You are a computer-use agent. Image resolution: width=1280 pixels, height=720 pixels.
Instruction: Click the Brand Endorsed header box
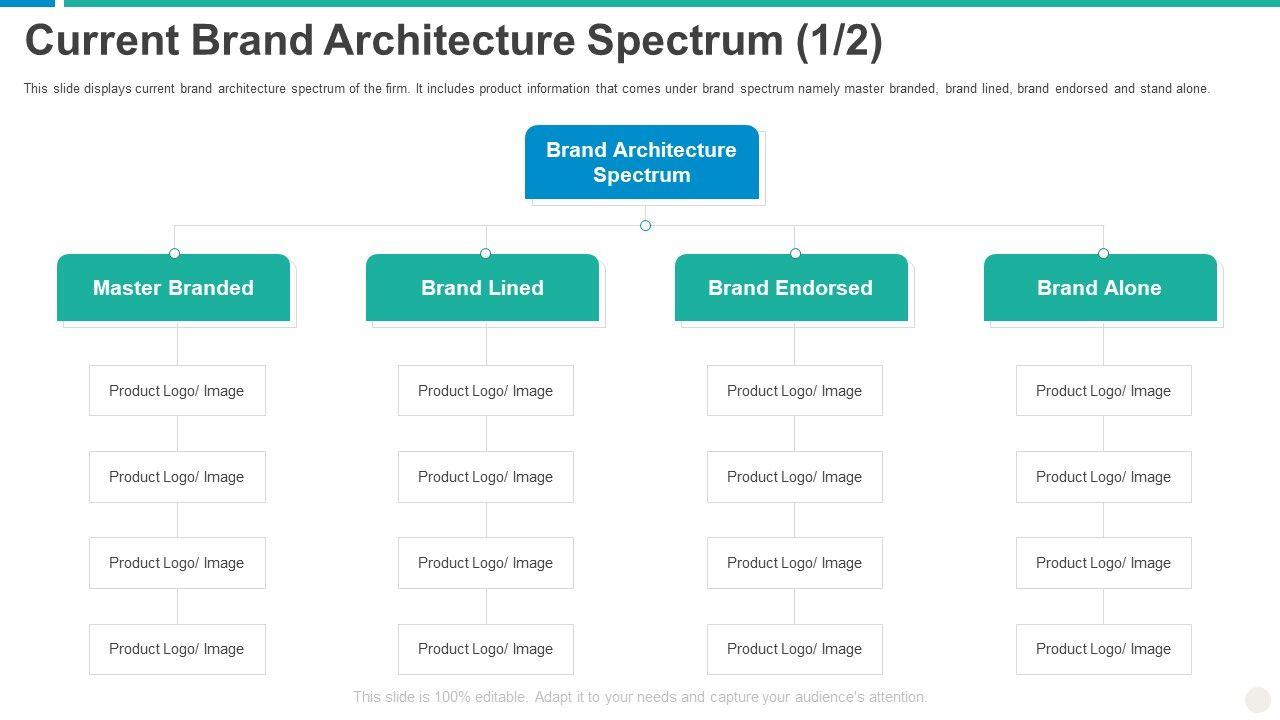(791, 288)
